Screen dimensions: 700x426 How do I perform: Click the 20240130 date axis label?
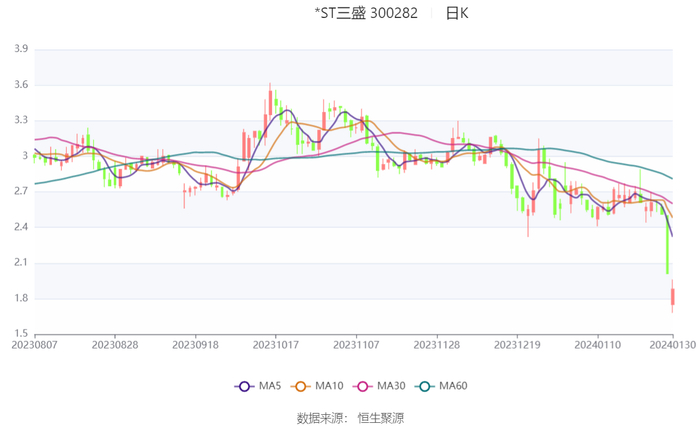tap(671, 343)
